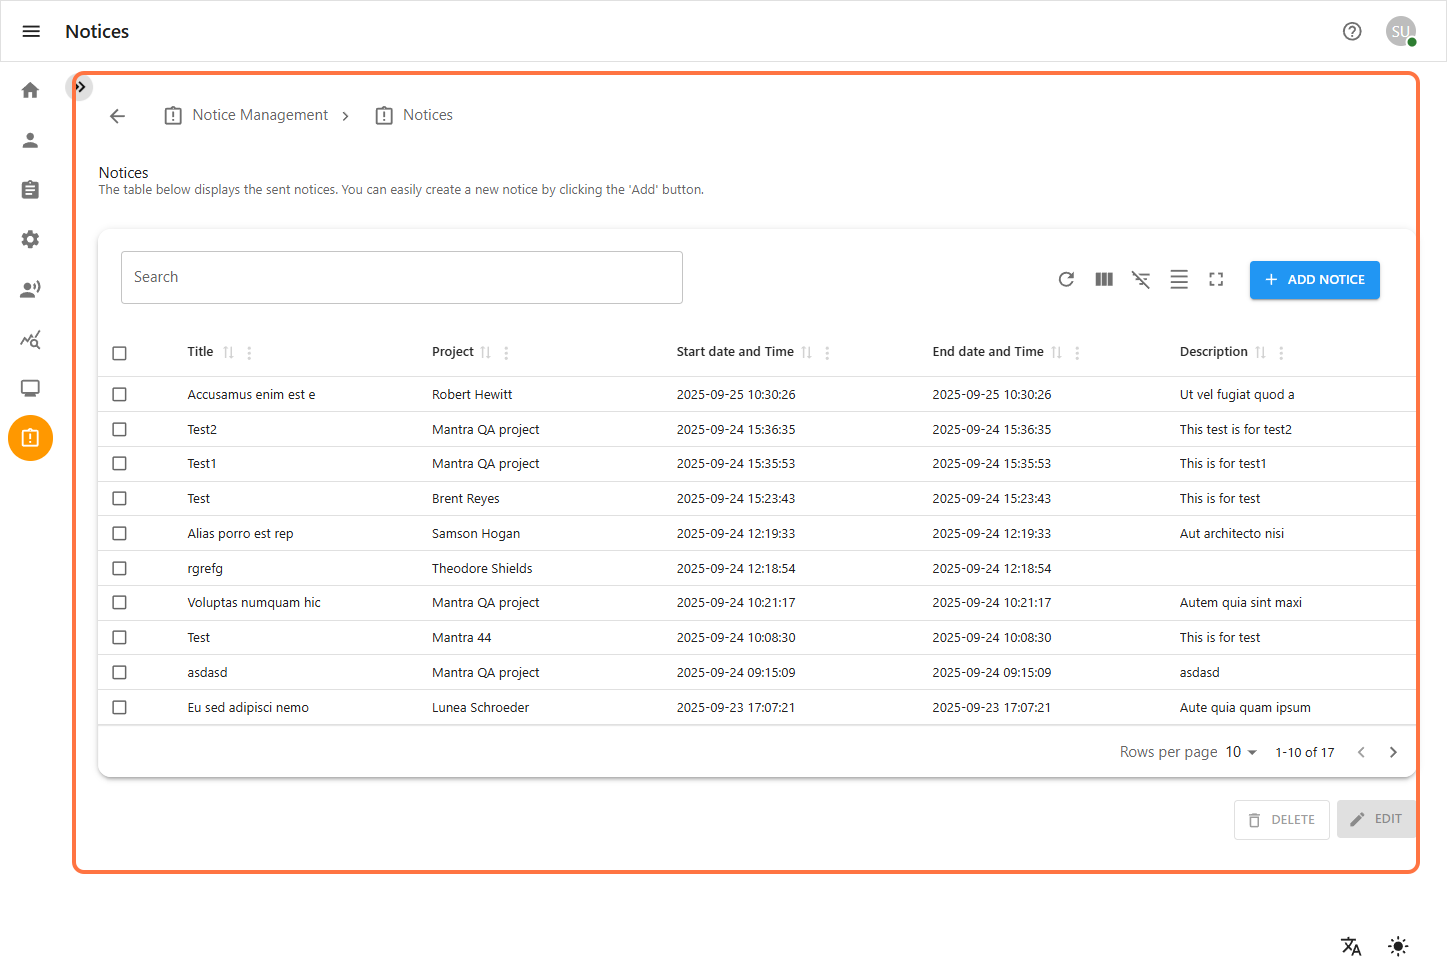1447x970 pixels.
Task: Open the announcements section in the sidebar
Action: coord(30,288)
